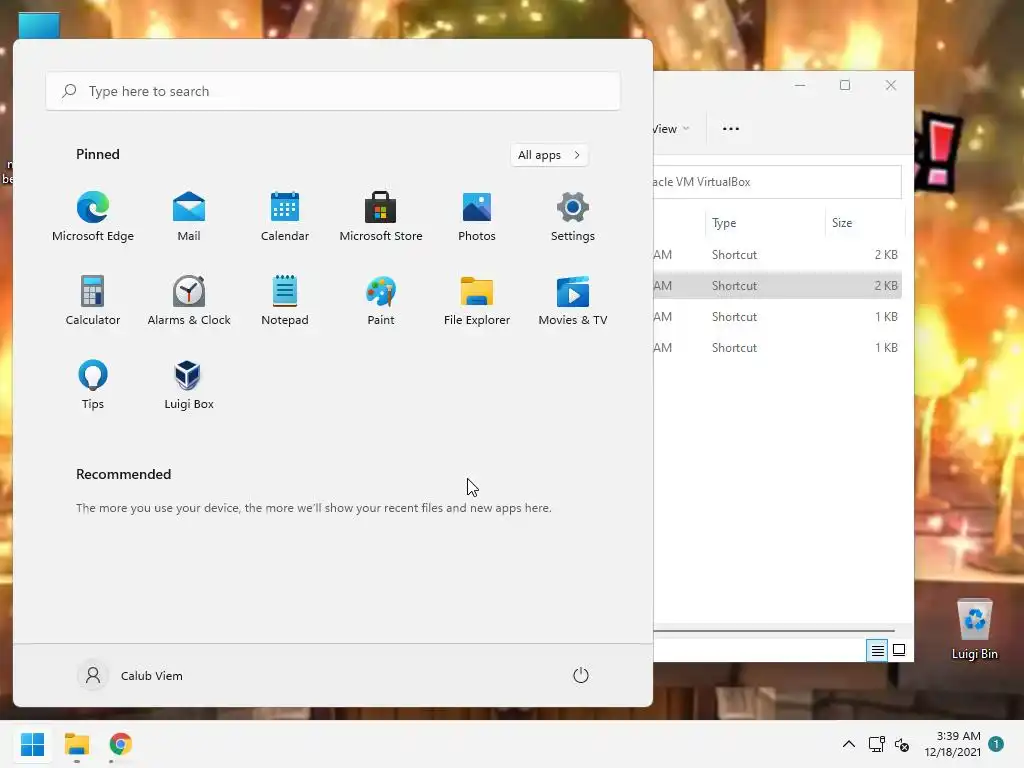Click the VirtualBox address bar in File Explorer

pyautogui.click(x=777, y=182)
